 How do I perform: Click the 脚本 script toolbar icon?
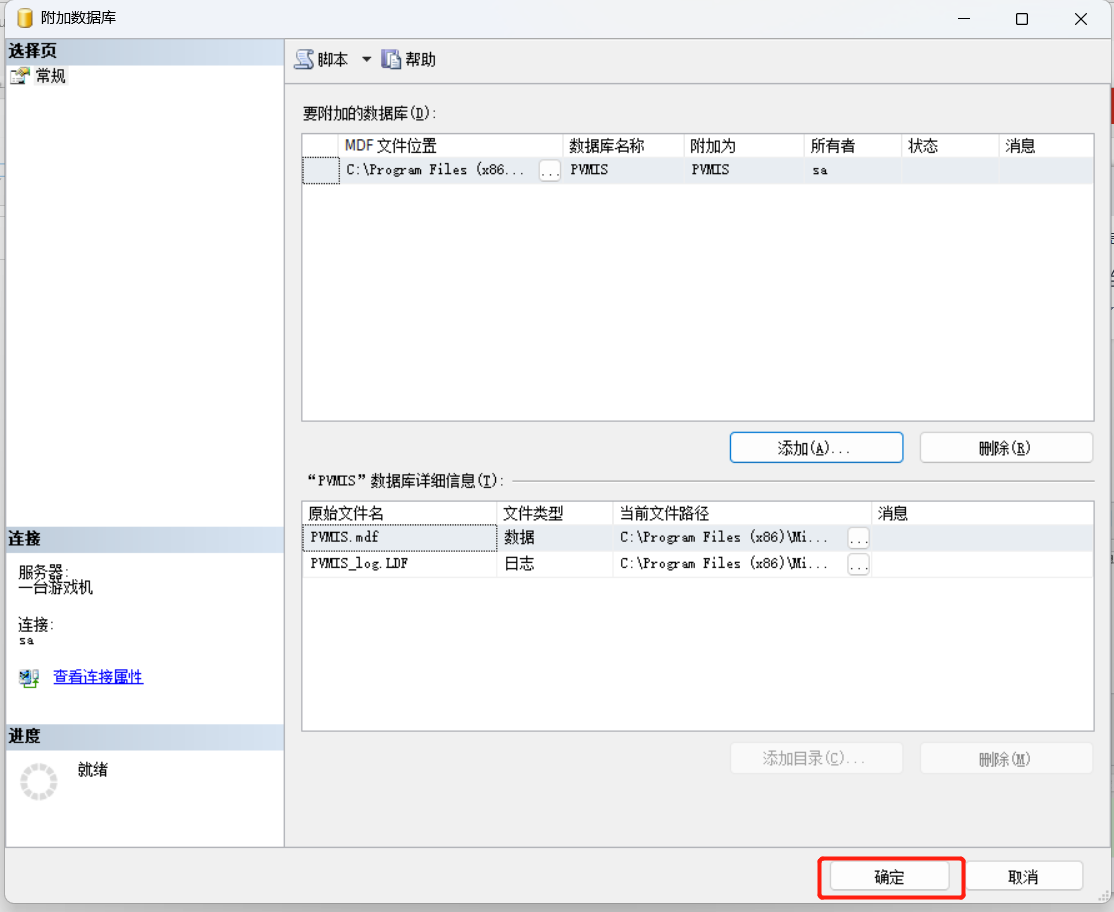tap(304, 60)
